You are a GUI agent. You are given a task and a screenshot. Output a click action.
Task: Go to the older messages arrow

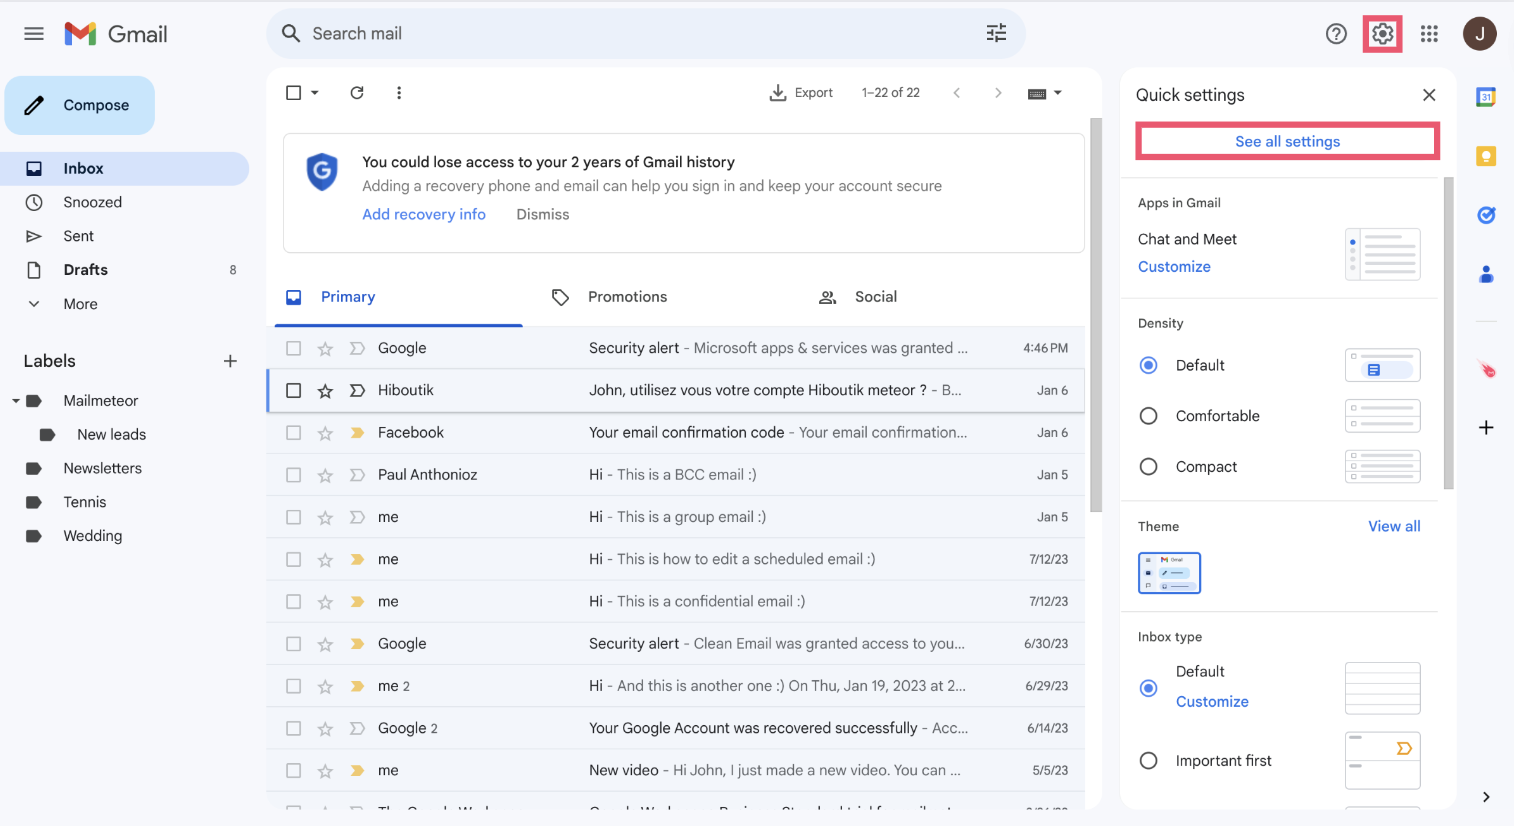pos(997,93)
